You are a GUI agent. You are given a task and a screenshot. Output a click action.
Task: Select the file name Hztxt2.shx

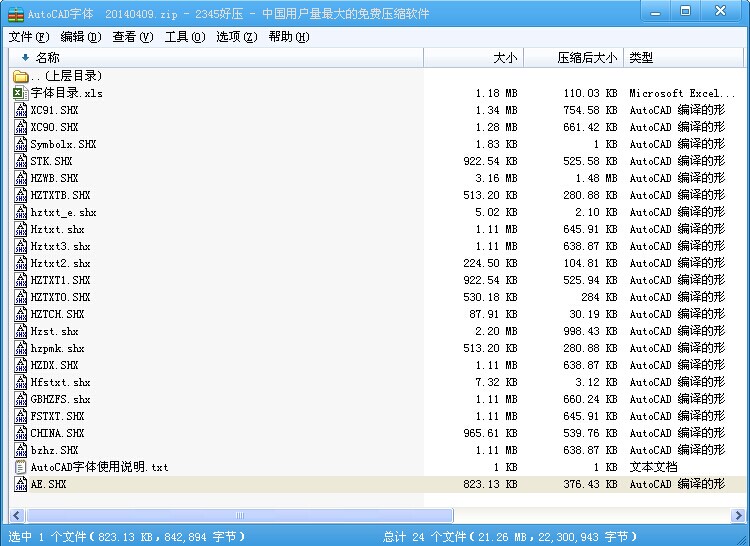click(60, 263)
